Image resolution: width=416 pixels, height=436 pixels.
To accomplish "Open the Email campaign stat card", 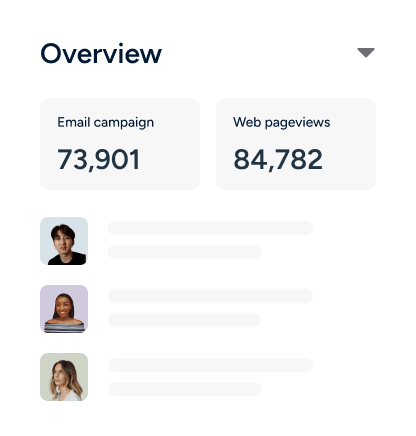I will [x=120, y=144].
